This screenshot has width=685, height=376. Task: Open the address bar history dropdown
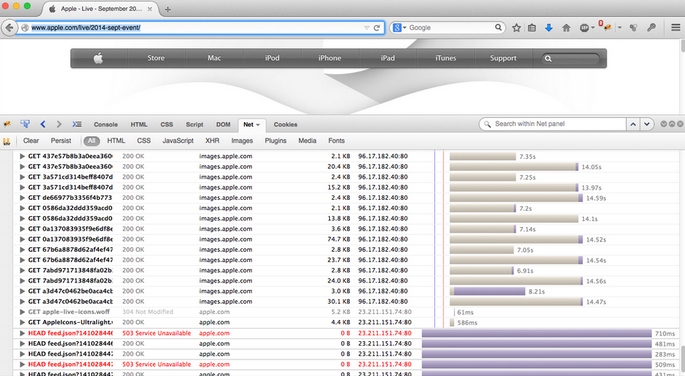coord(367,28)
